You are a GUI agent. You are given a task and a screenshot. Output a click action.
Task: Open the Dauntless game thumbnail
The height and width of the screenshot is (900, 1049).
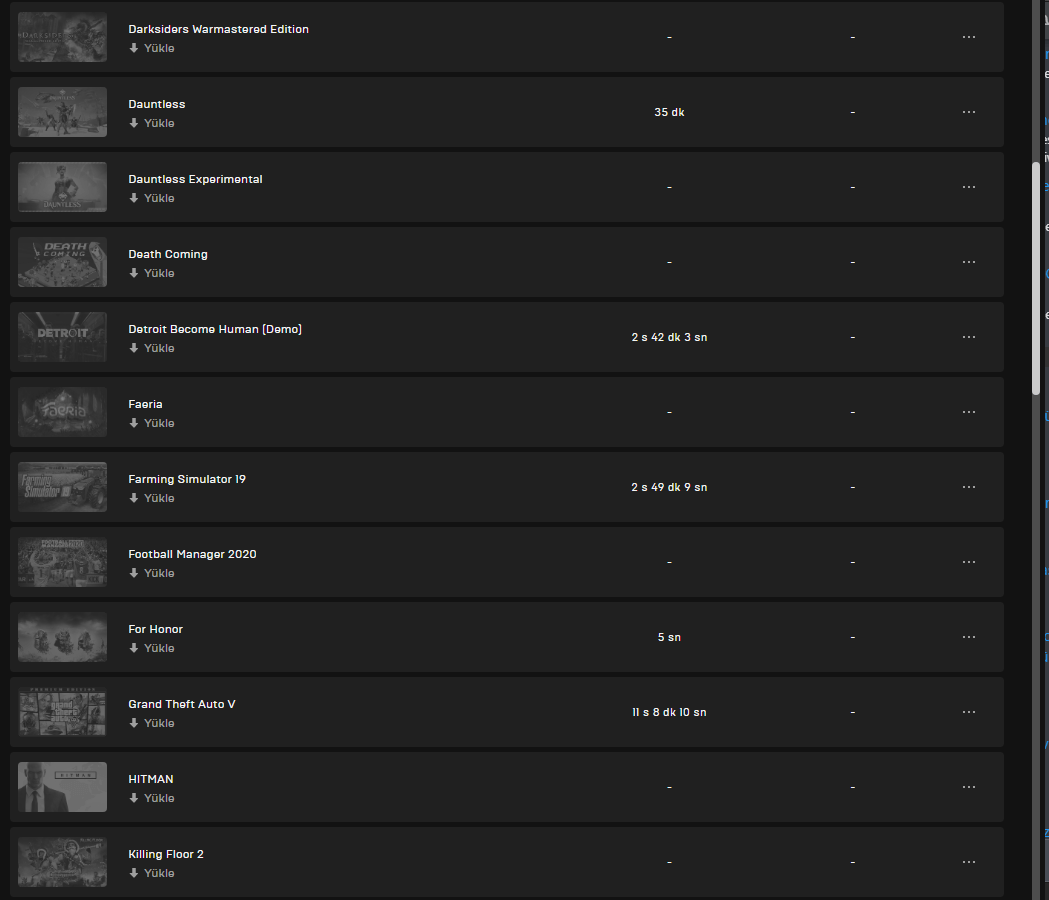click(62, 112)
